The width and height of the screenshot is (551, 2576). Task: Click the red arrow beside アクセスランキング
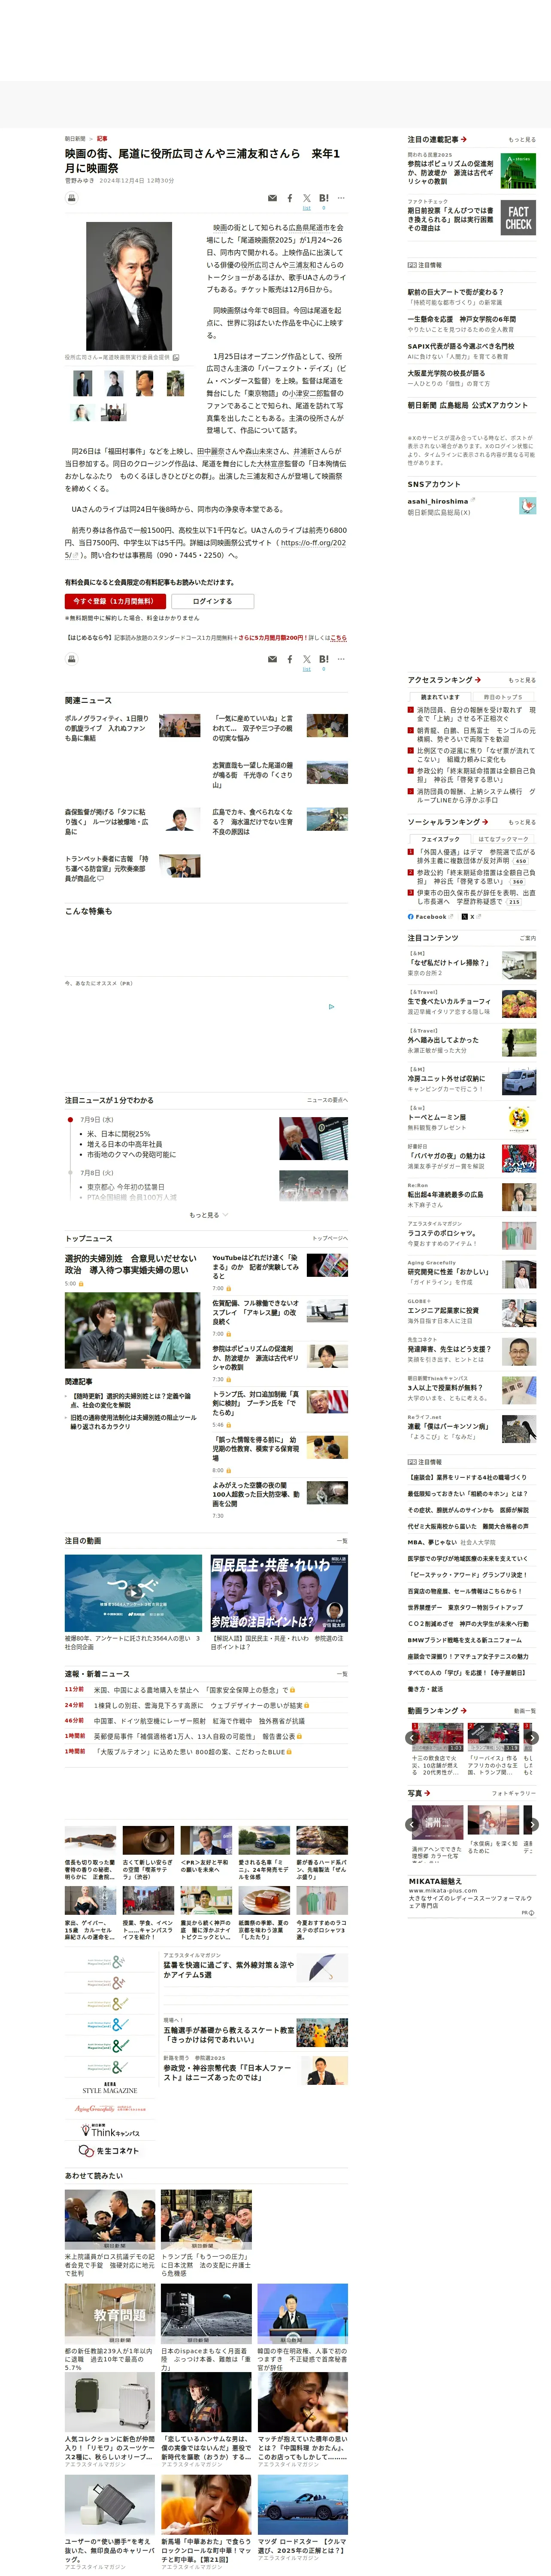[478, 679]
